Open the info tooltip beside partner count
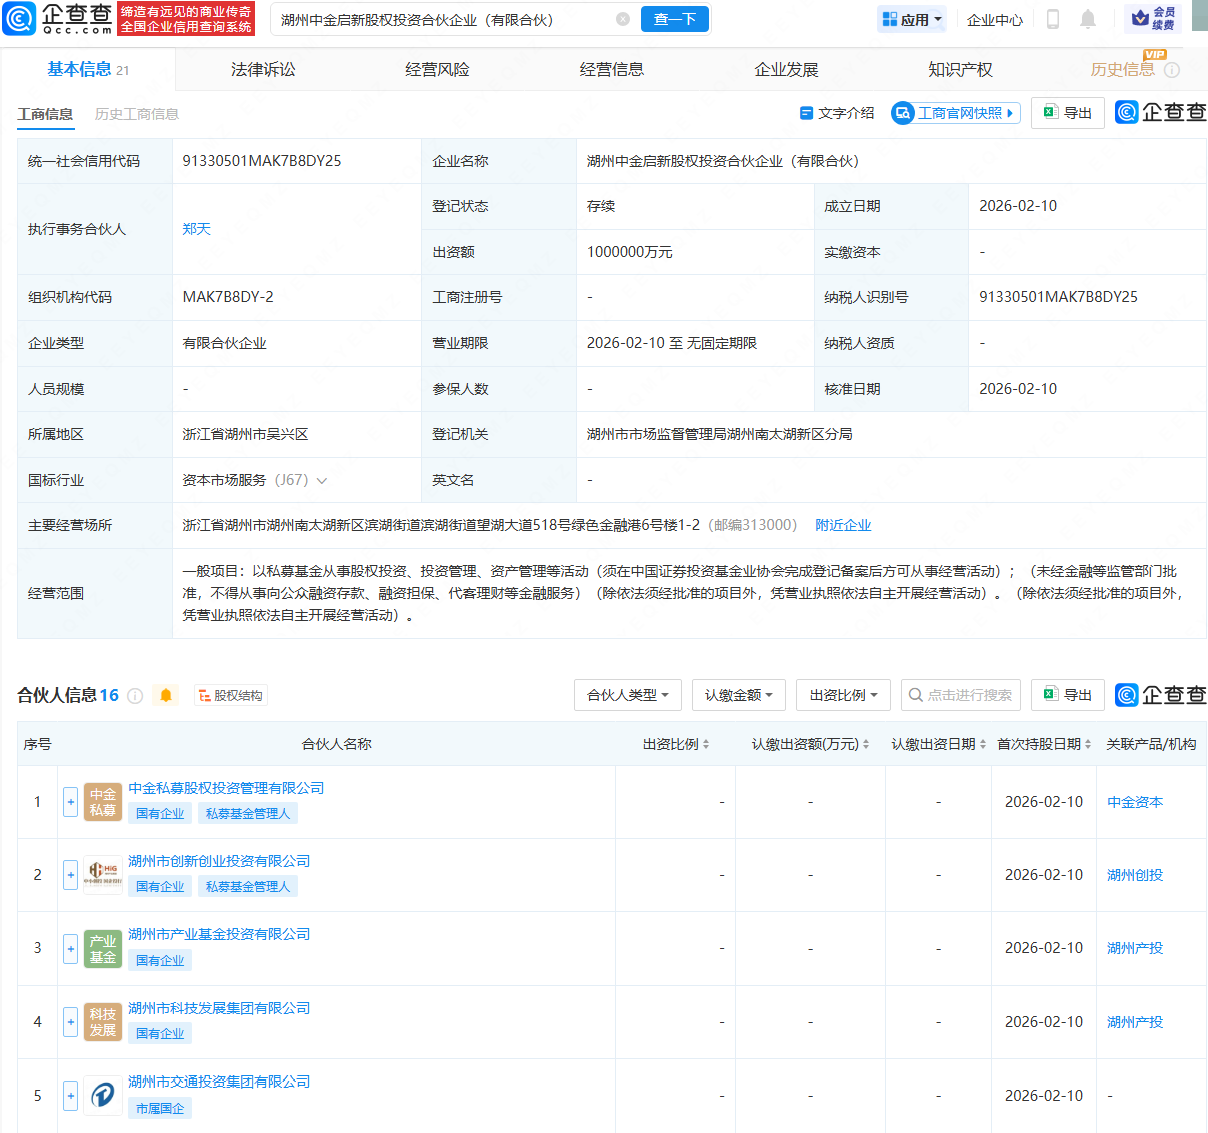The height and width of the screenshot is (1133, 1208). click(x=135, y=696)
